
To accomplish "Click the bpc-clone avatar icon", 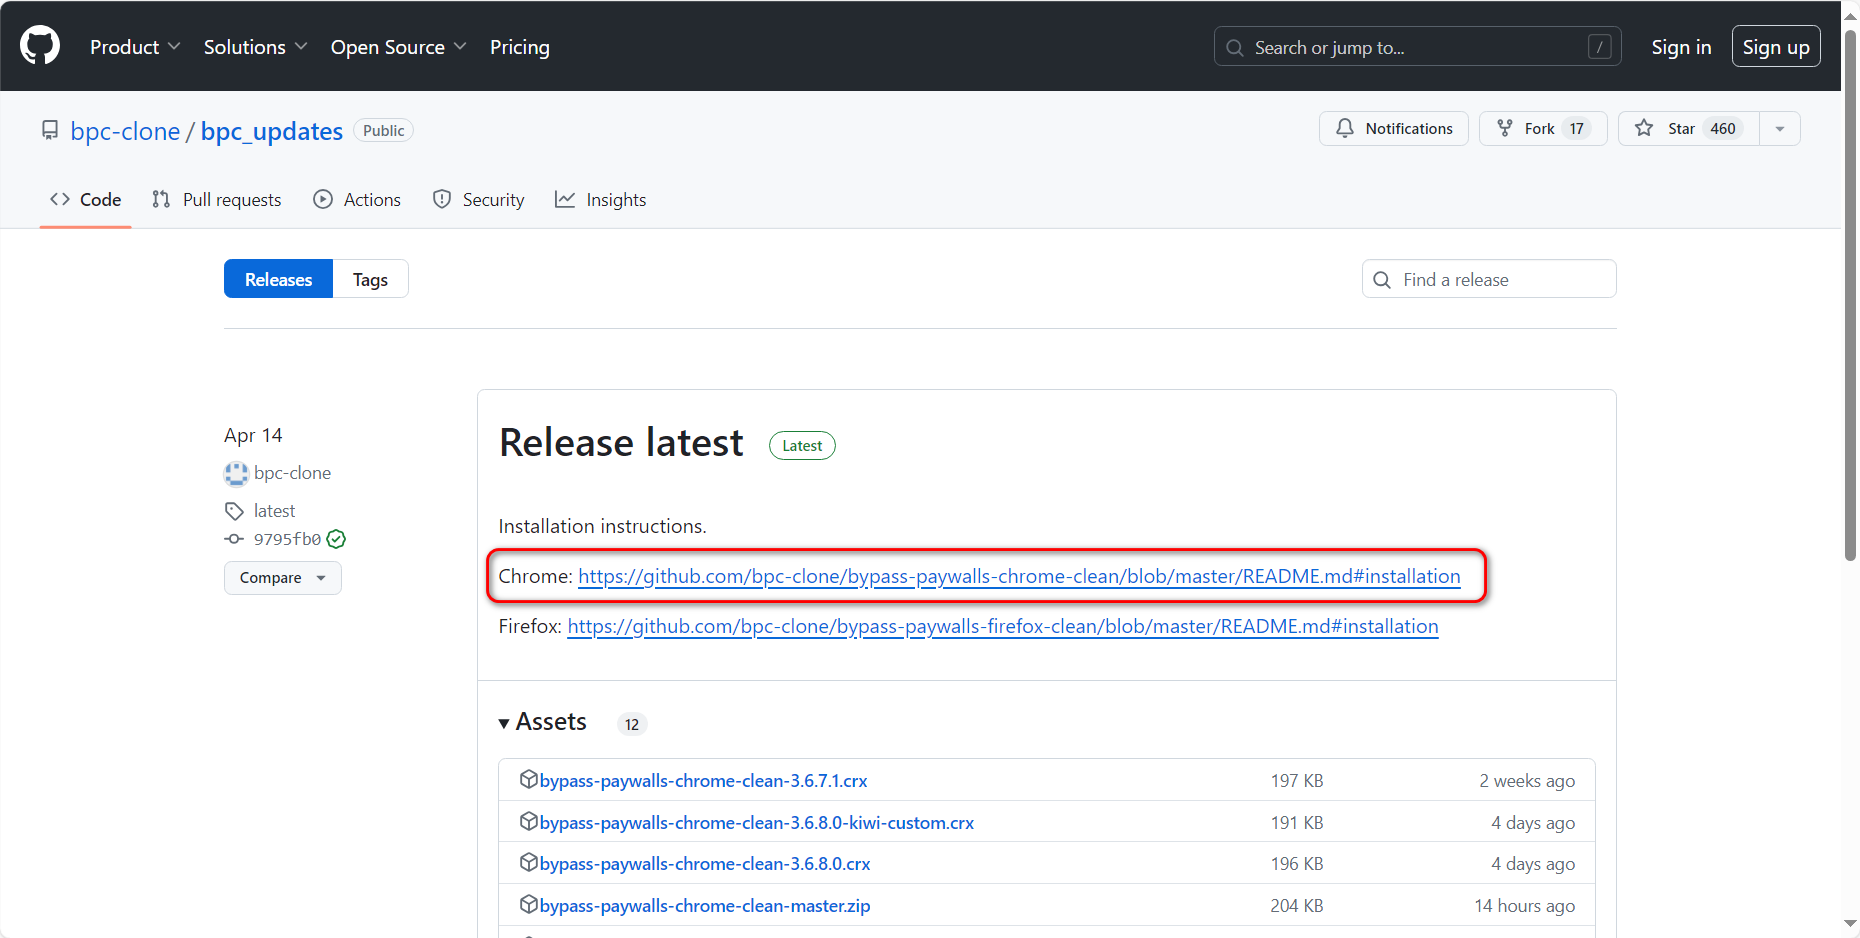I will [236, 473].
